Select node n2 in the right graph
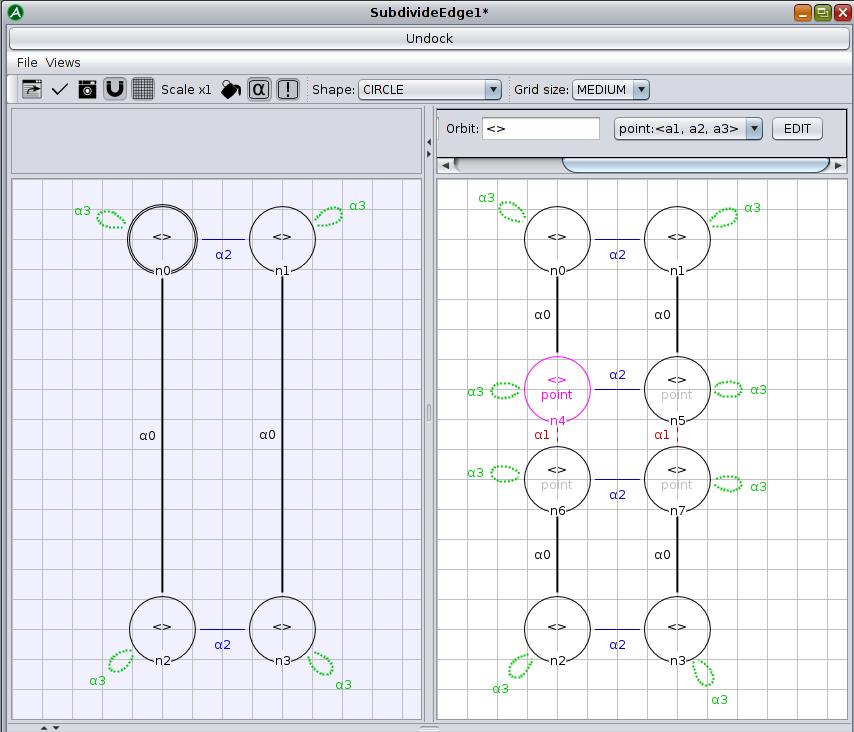The image size is (854, 732). click(557, 629)
